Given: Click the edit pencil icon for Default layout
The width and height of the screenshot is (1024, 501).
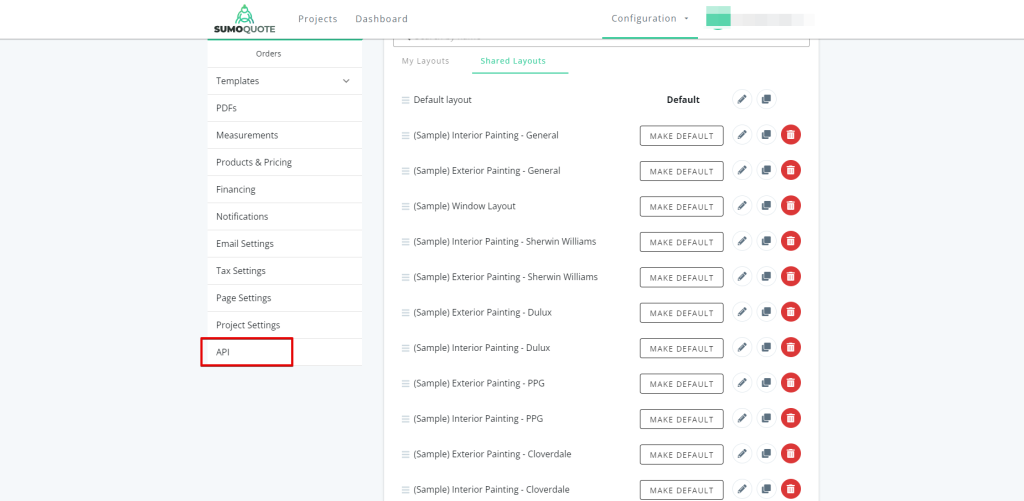Looking at the screenshot, I should (x=742, y=99).
